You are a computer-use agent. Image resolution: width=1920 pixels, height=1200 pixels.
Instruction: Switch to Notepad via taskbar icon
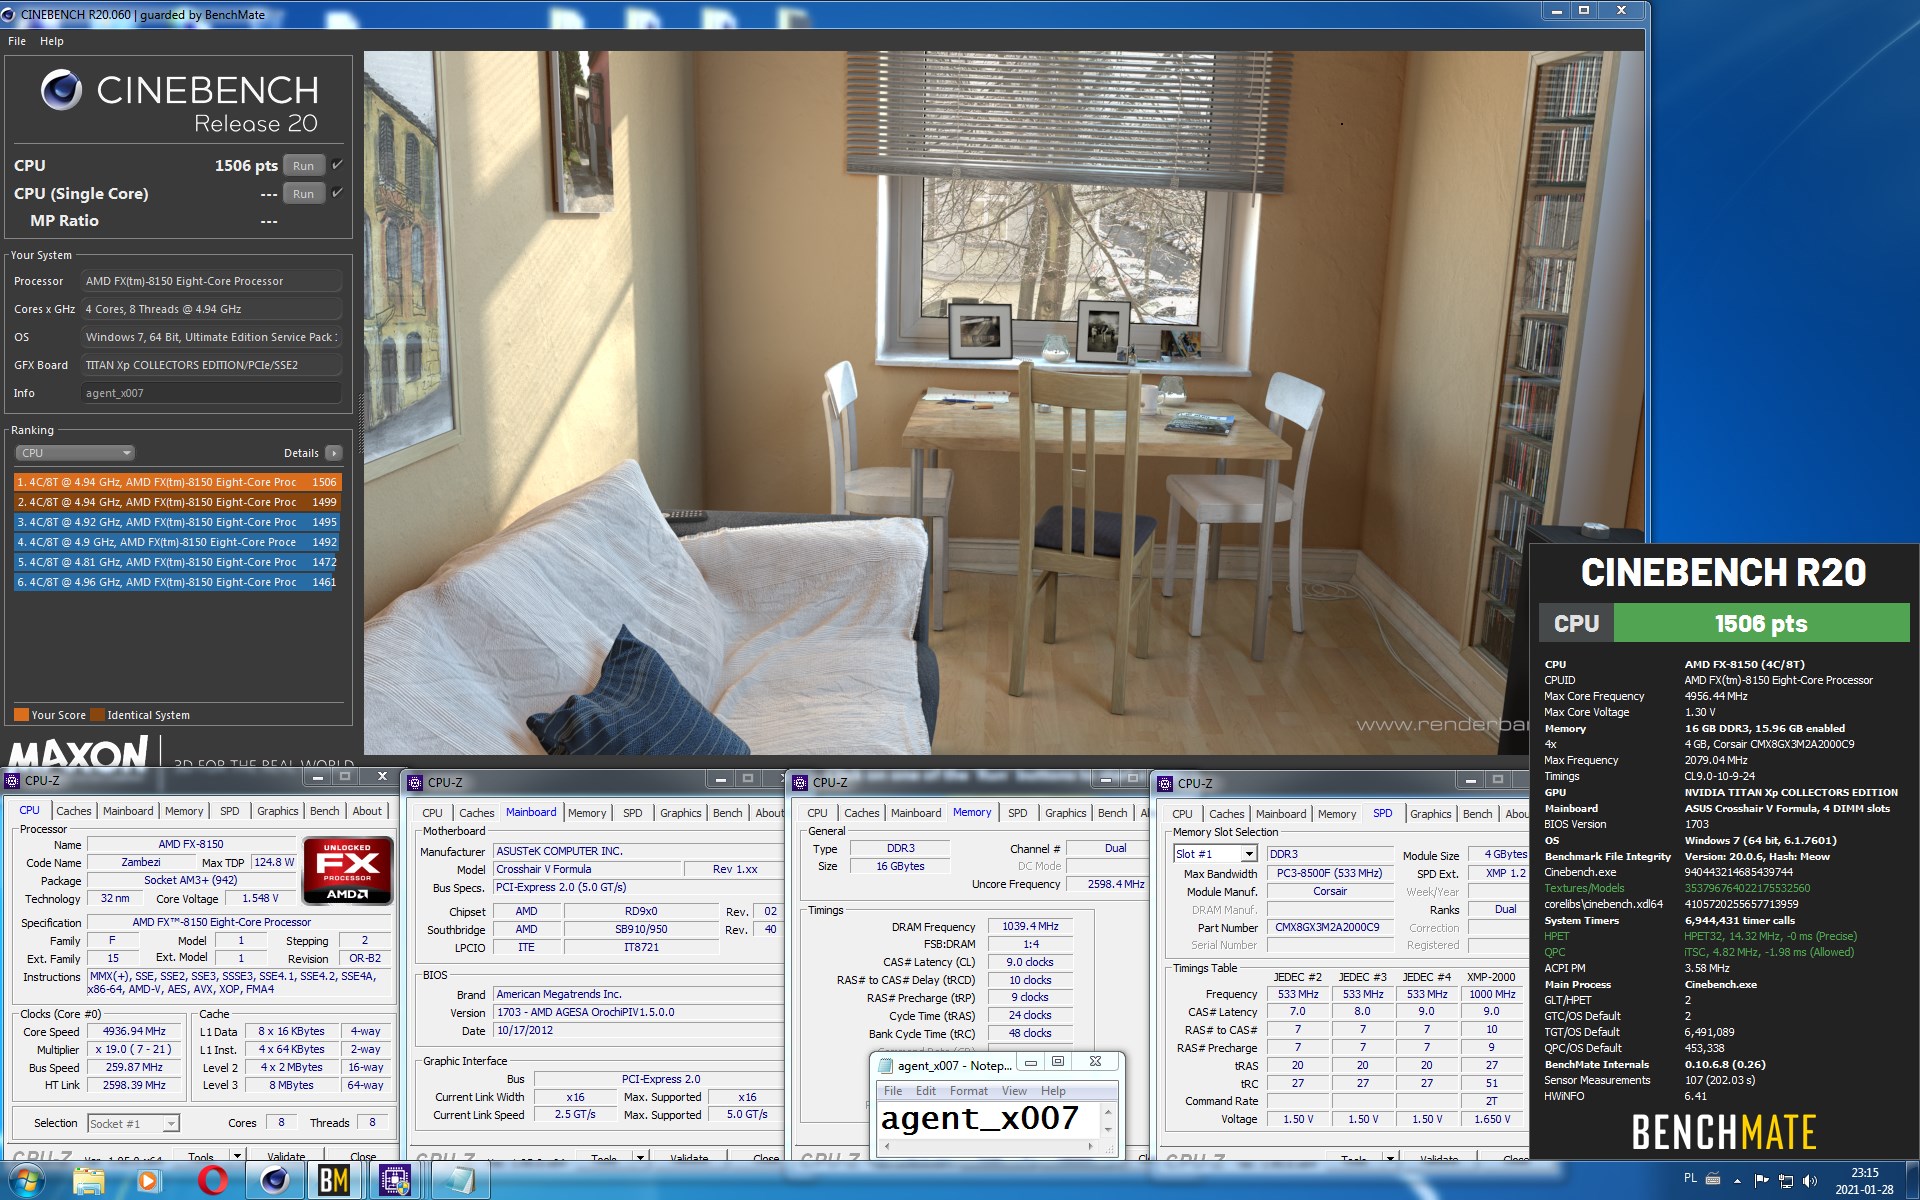click(x=459, y=1181)
